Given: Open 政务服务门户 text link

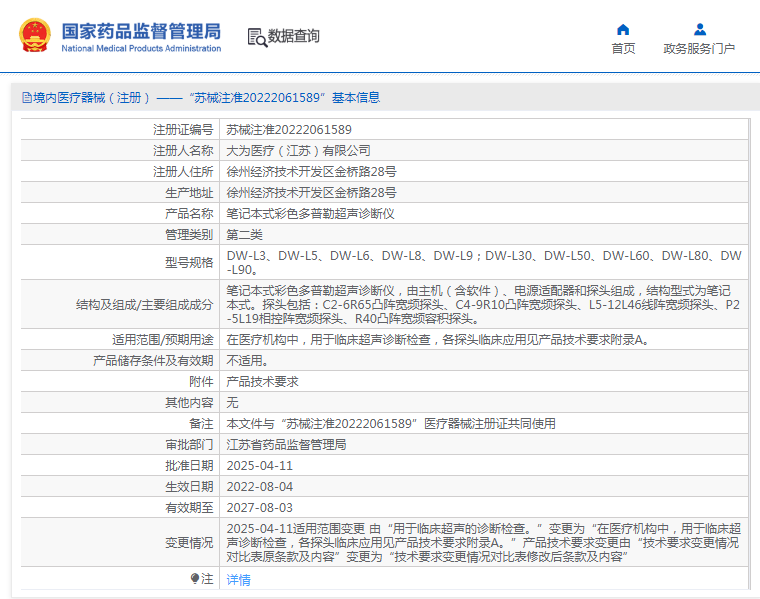Looking at the screenshot, I should pos(699,48).
